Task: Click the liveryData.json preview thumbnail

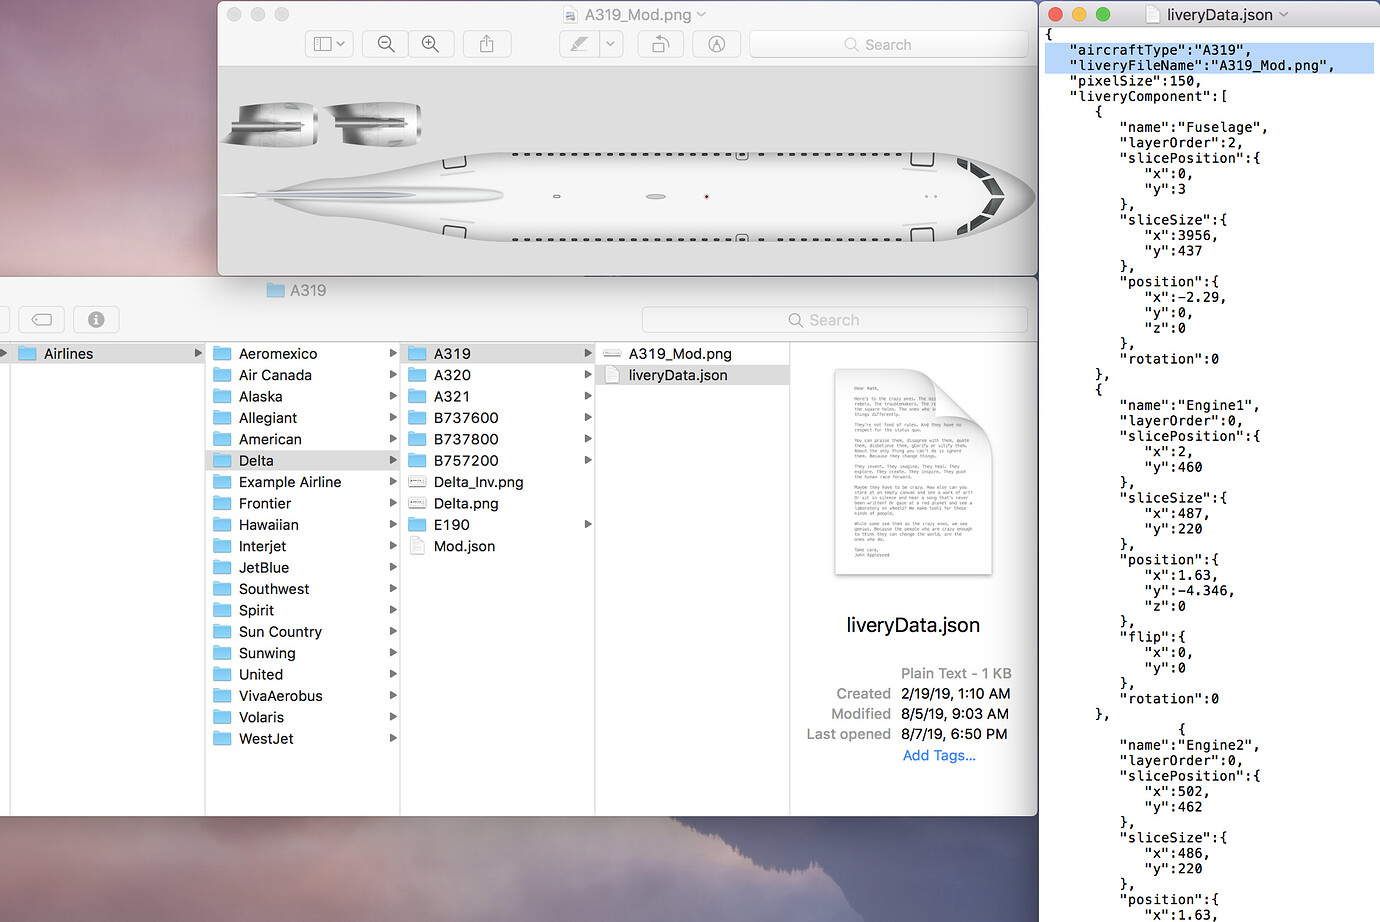Action: point(911,468)
